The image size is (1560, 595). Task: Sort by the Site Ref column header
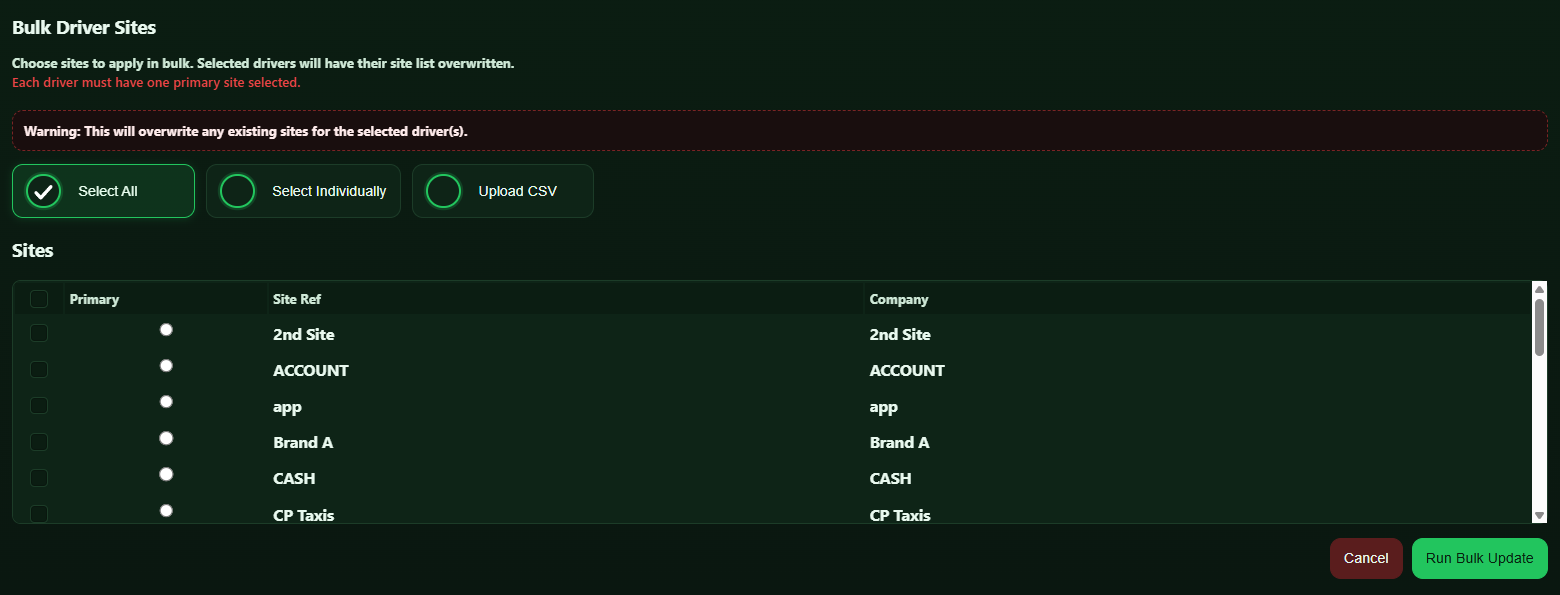coord(297,299)
